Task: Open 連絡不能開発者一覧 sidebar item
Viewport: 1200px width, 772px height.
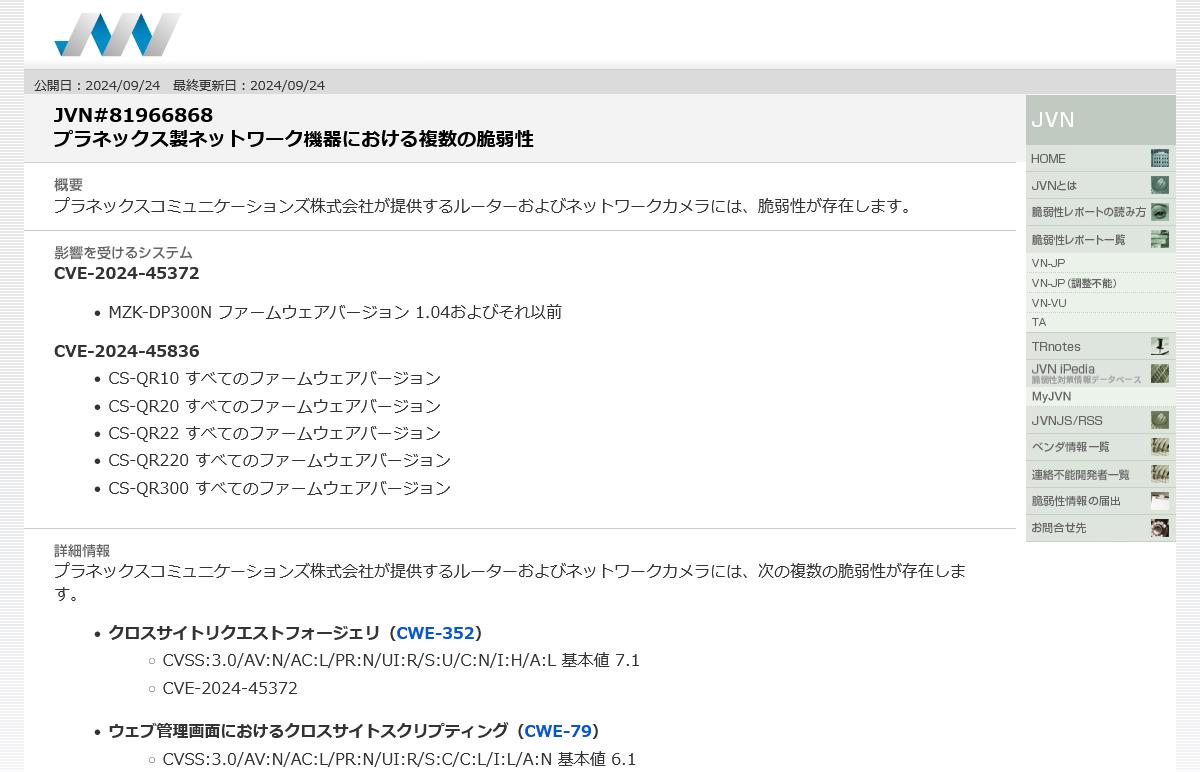Action: point(1100,474)
